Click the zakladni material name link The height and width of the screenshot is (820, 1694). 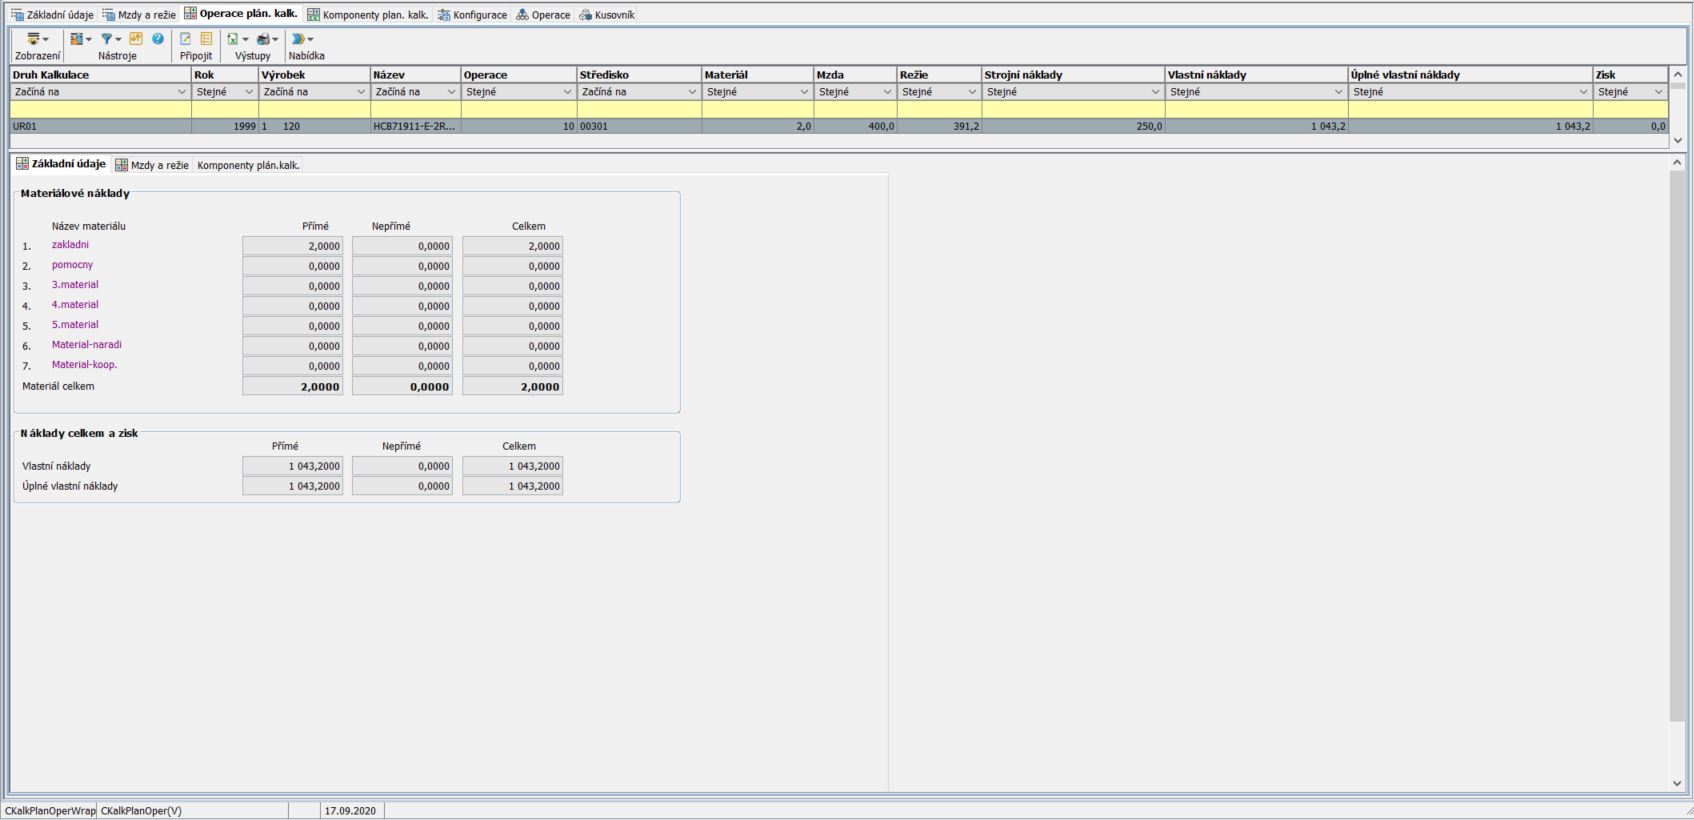(70, 245)
